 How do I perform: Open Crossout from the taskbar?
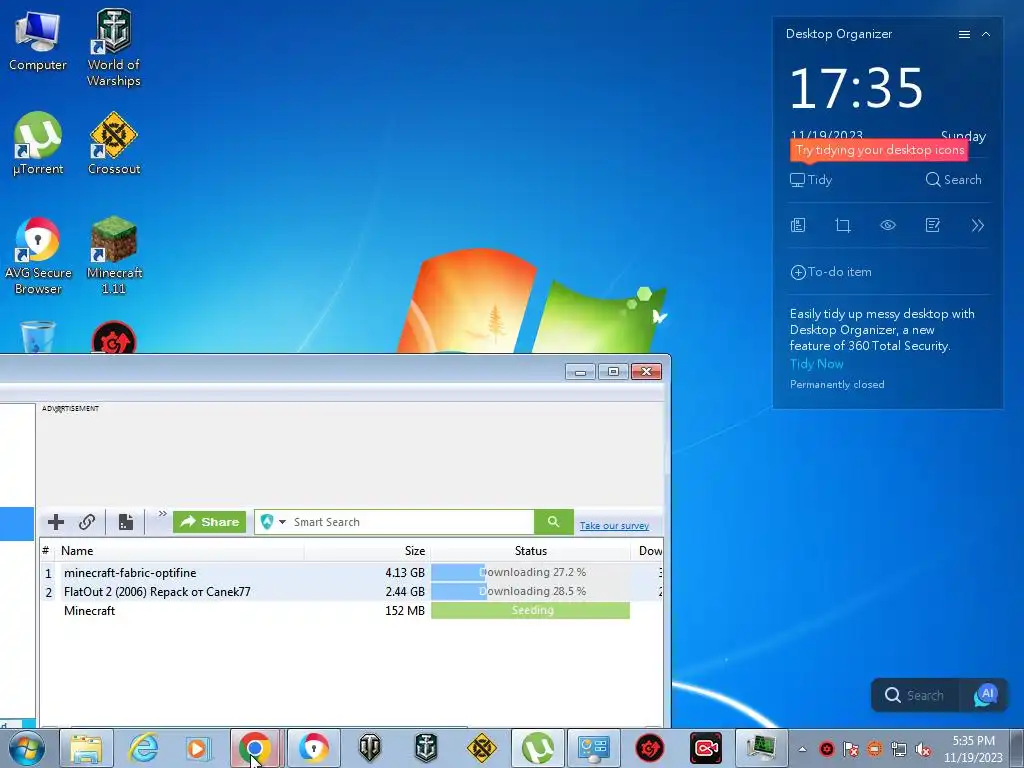[x=482, y=748]
